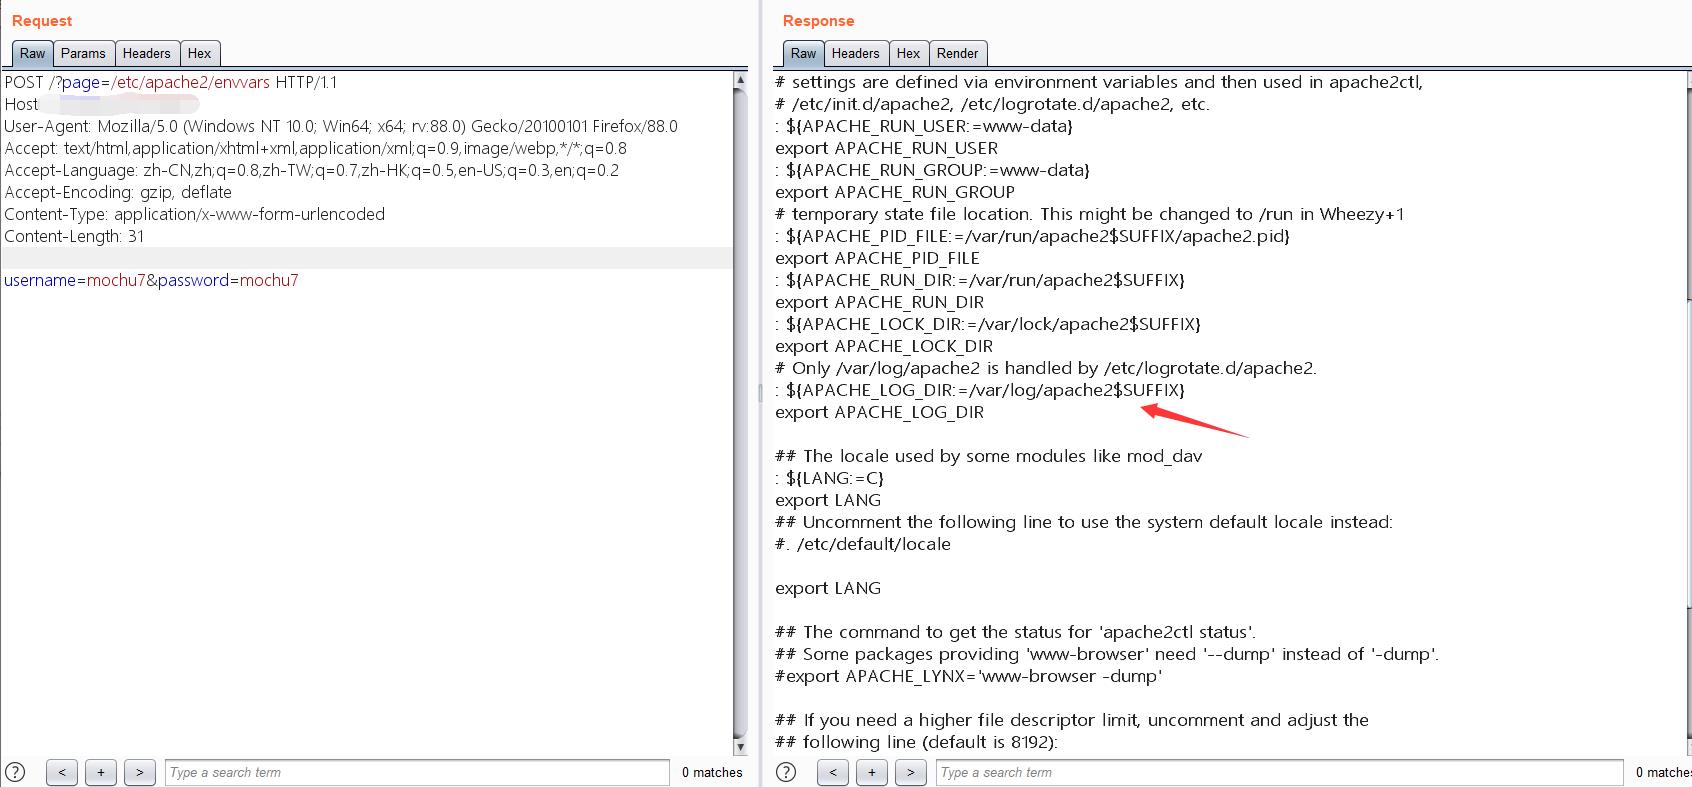Switch to Render tab in Response

click(958, 53)
